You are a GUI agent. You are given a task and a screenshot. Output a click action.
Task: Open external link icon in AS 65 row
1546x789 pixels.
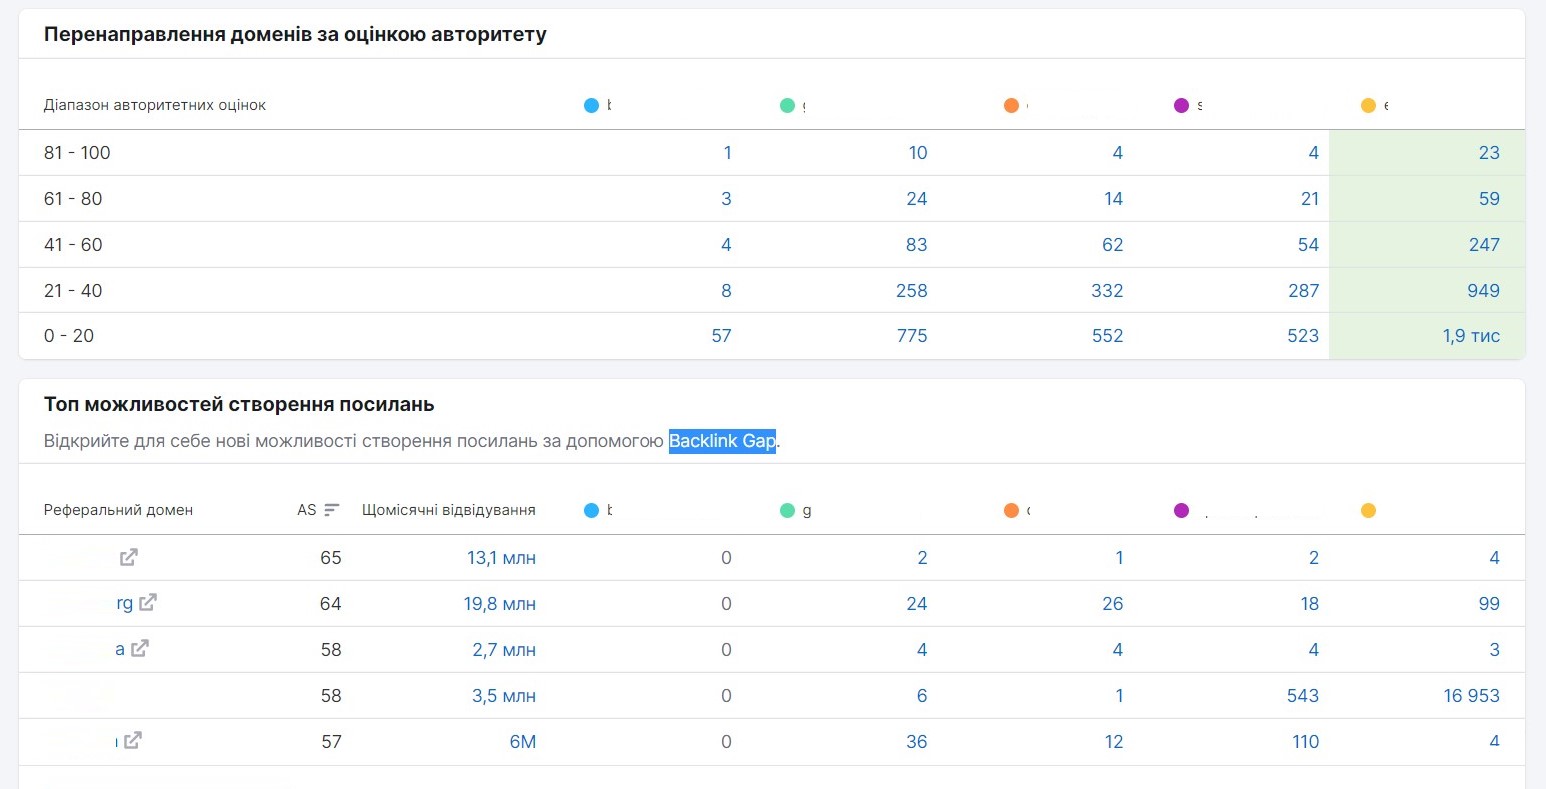pos(129,557)
